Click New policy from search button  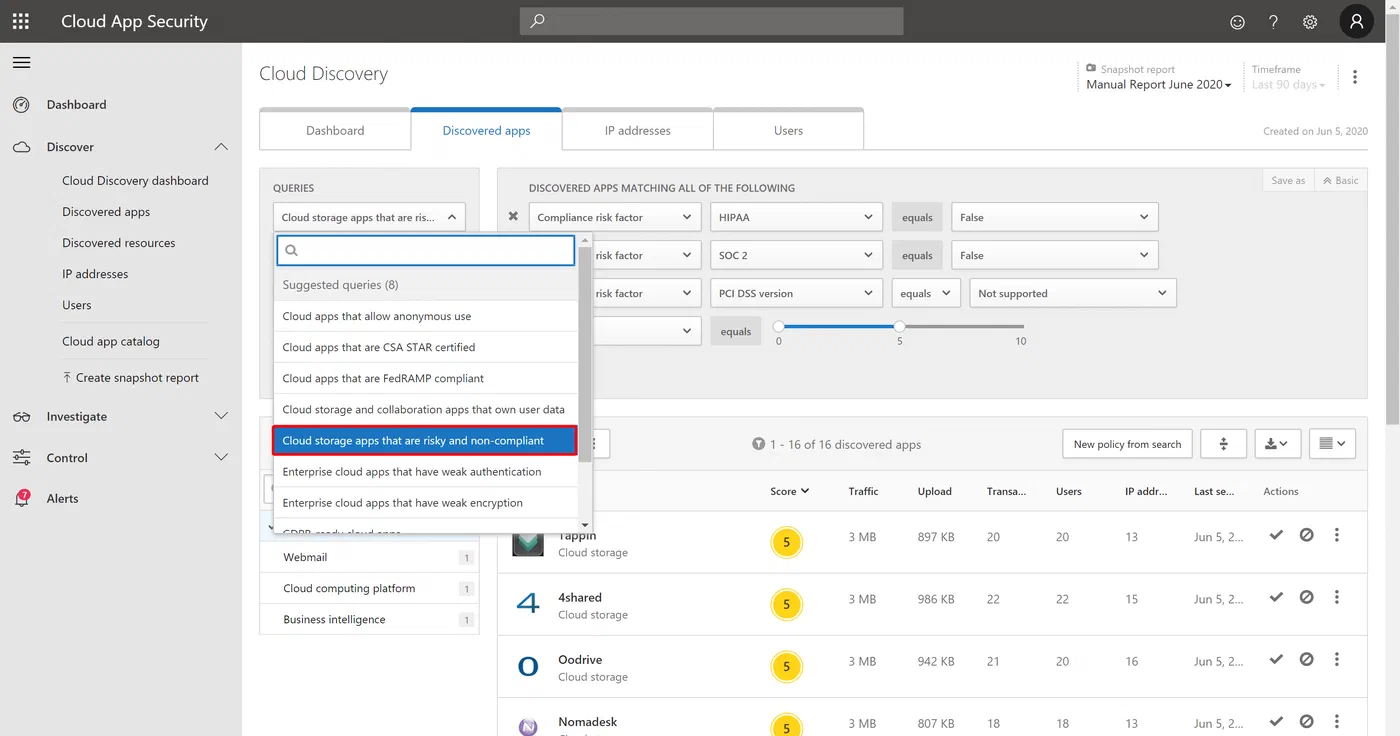[x=1127, y=444]
